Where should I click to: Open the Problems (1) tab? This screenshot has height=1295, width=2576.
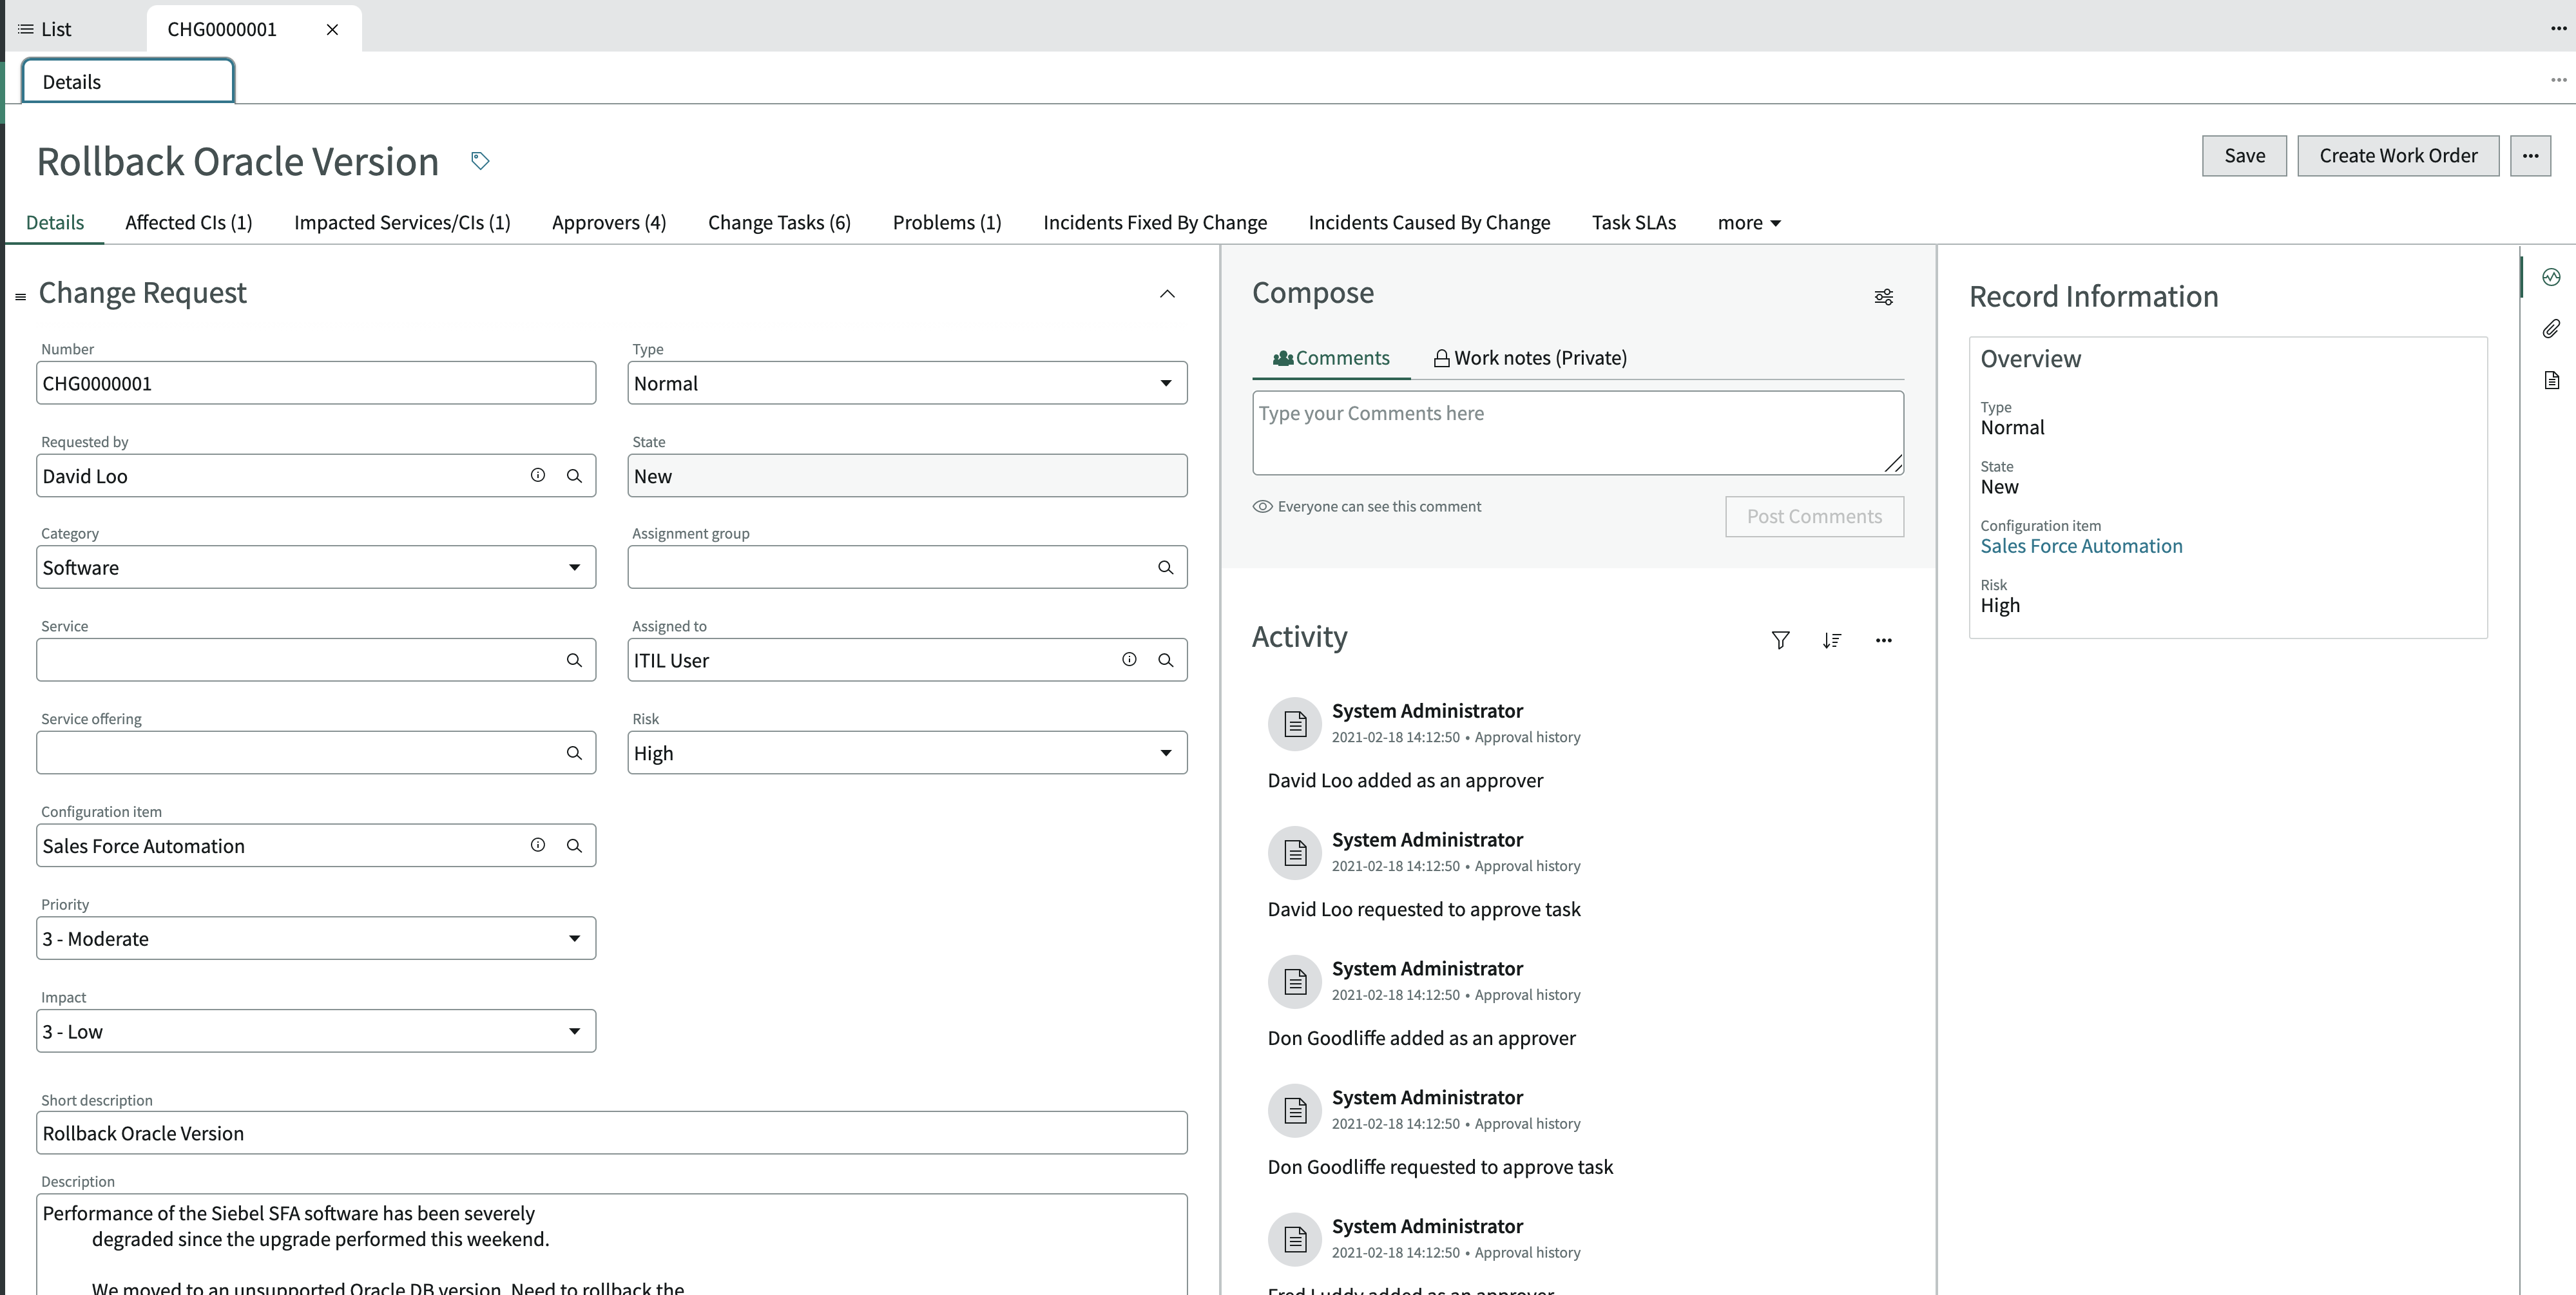coord(947,223)
